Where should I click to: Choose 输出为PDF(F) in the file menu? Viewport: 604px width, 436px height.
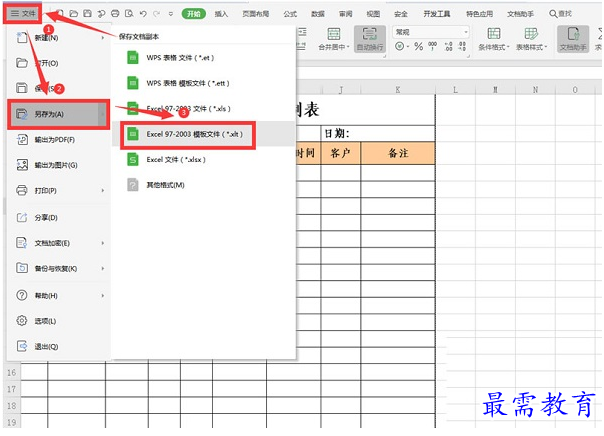pyautogui.click(x=59, y=139)
